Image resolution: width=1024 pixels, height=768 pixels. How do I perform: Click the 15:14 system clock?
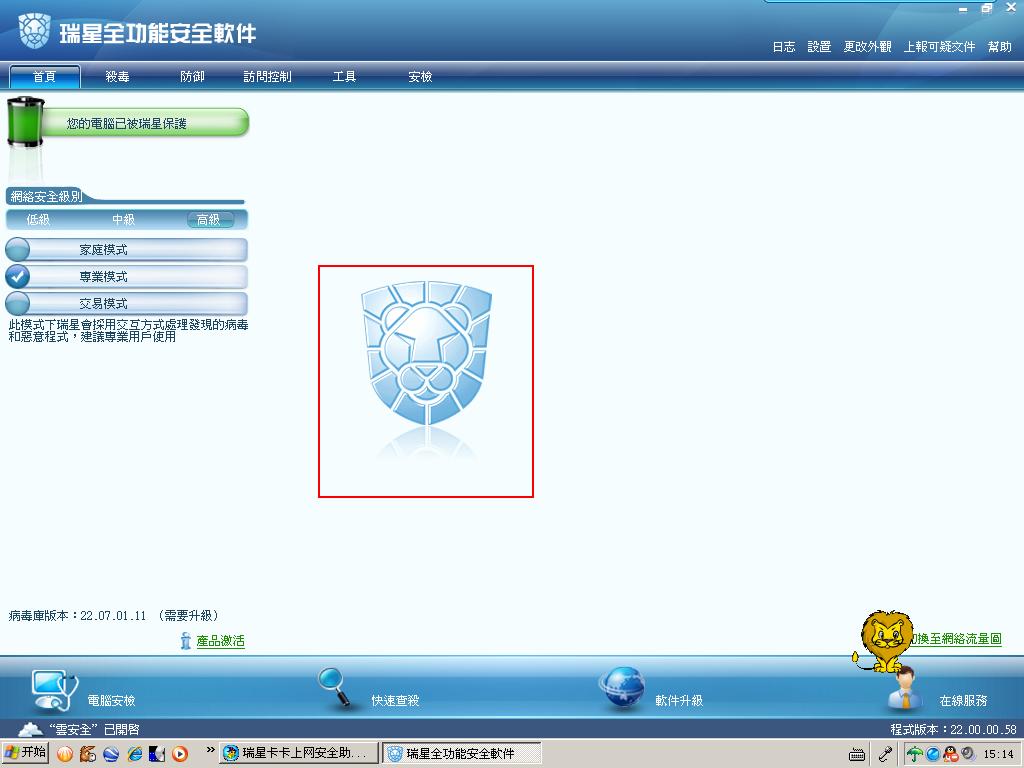pos(998,754)
